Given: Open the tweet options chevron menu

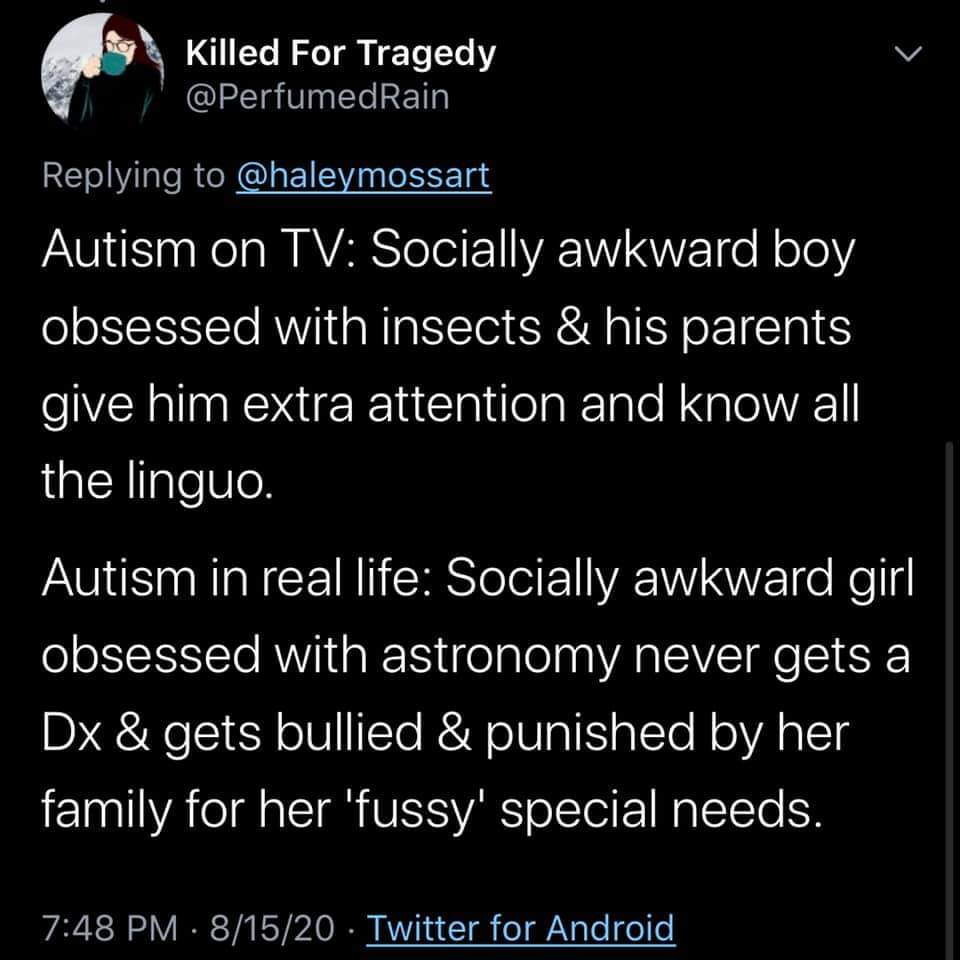Looking at the screenshot, I should click(x=908, y=54).
